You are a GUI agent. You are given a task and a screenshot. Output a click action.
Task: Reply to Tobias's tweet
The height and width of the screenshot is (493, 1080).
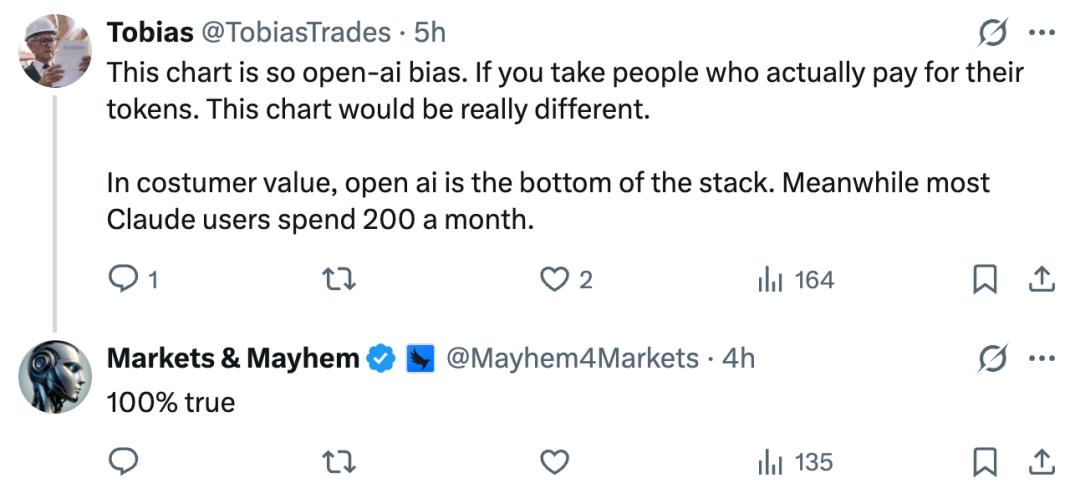pos(122,280)
